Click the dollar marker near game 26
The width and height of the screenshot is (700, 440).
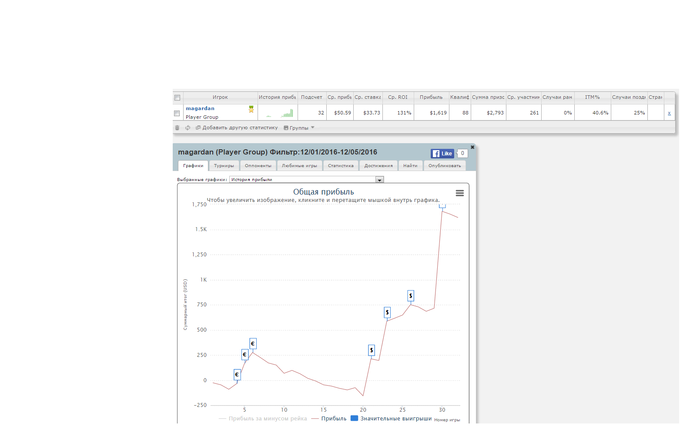410,296
